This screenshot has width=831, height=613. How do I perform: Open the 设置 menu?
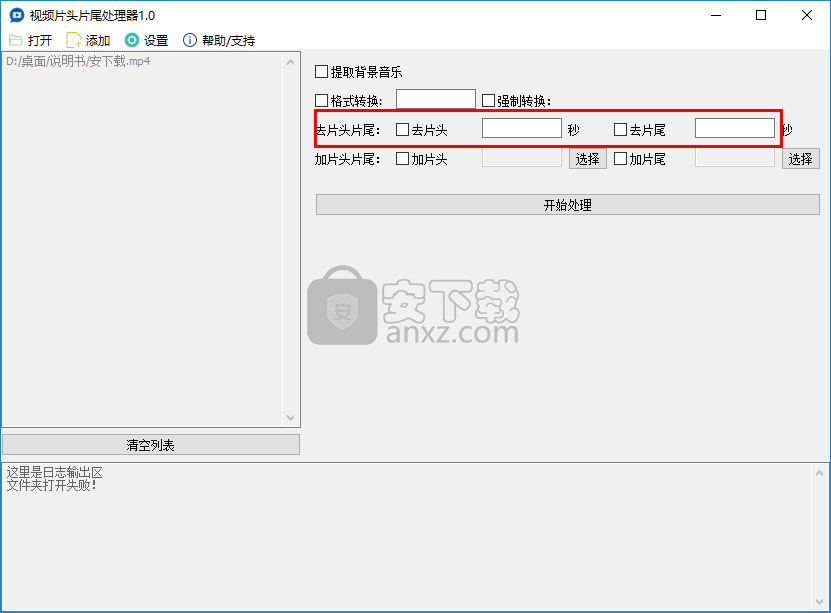146,40
